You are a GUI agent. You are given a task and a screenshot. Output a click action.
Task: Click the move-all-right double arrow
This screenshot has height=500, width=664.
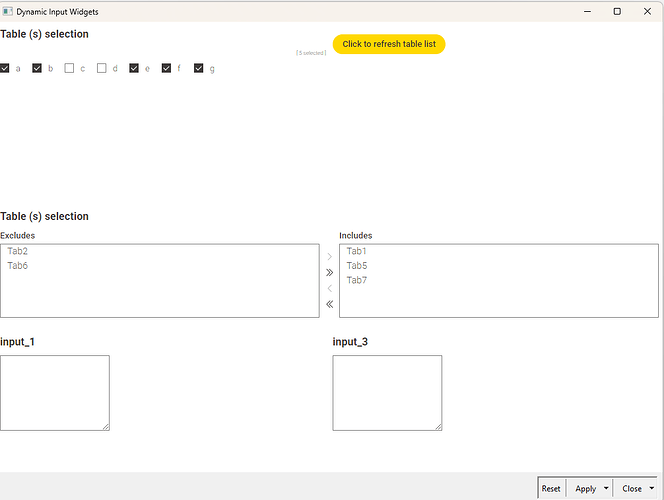click(x=329, y=272)
